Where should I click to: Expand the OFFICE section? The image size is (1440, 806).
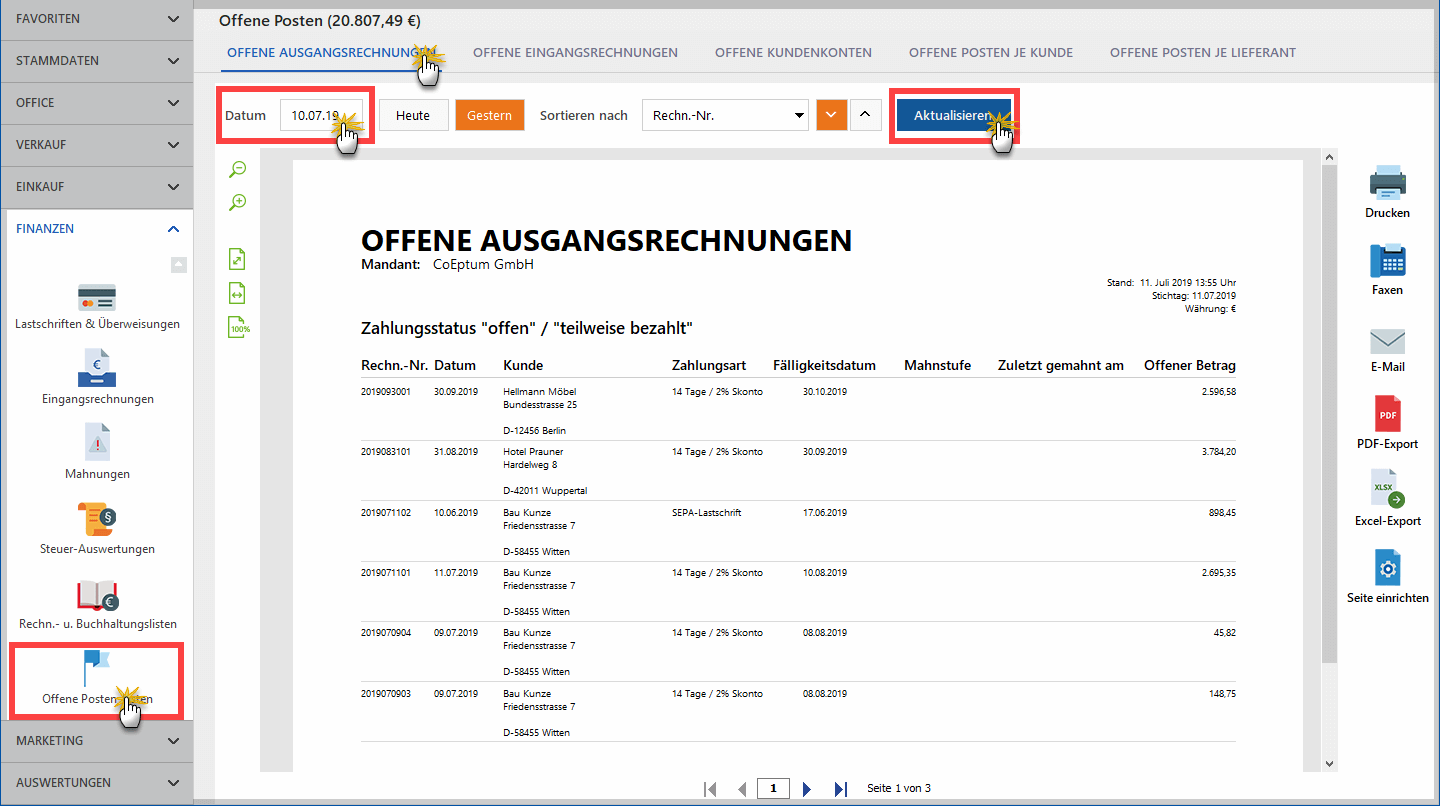(x=97, y=103)
